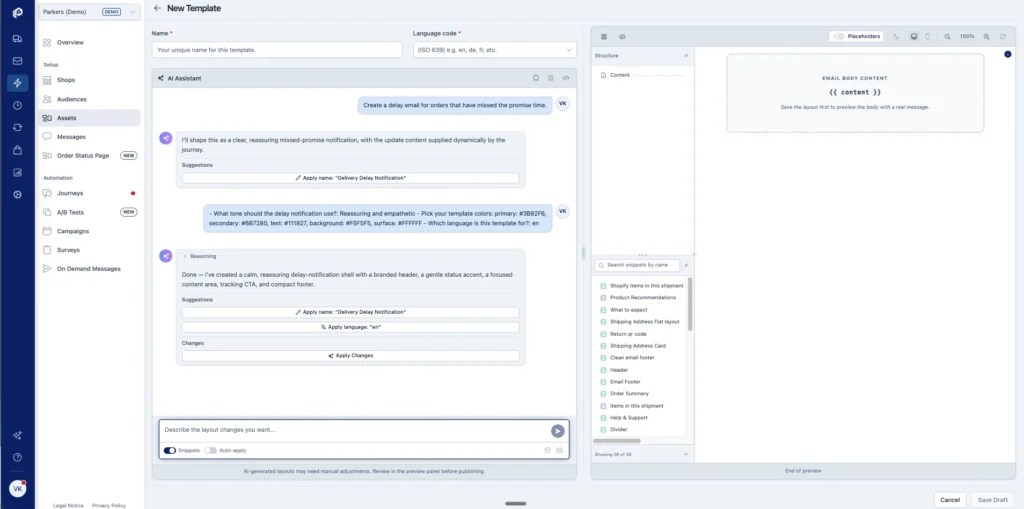Click the Search snippets by name field
Image resolution: width=1024 pixels, height=509 pixels.
coord(637,265)
